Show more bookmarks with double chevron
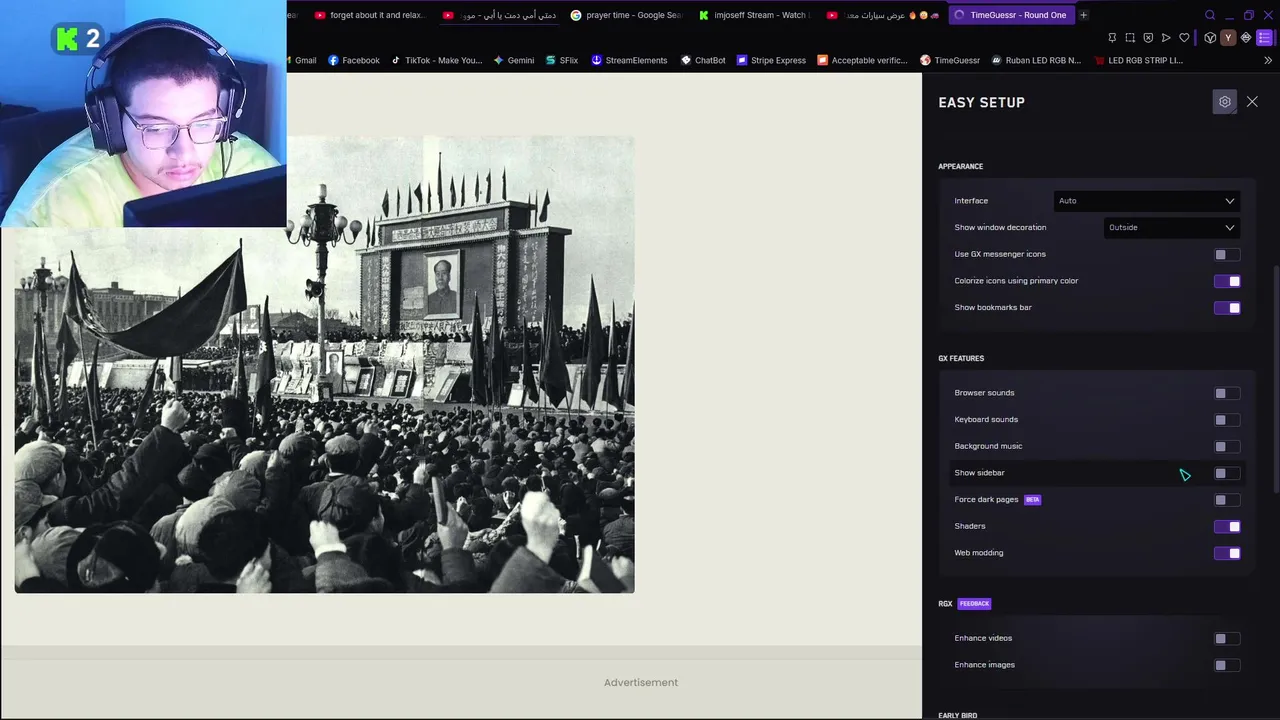The image size is (1280, 720). [1268, 60]
